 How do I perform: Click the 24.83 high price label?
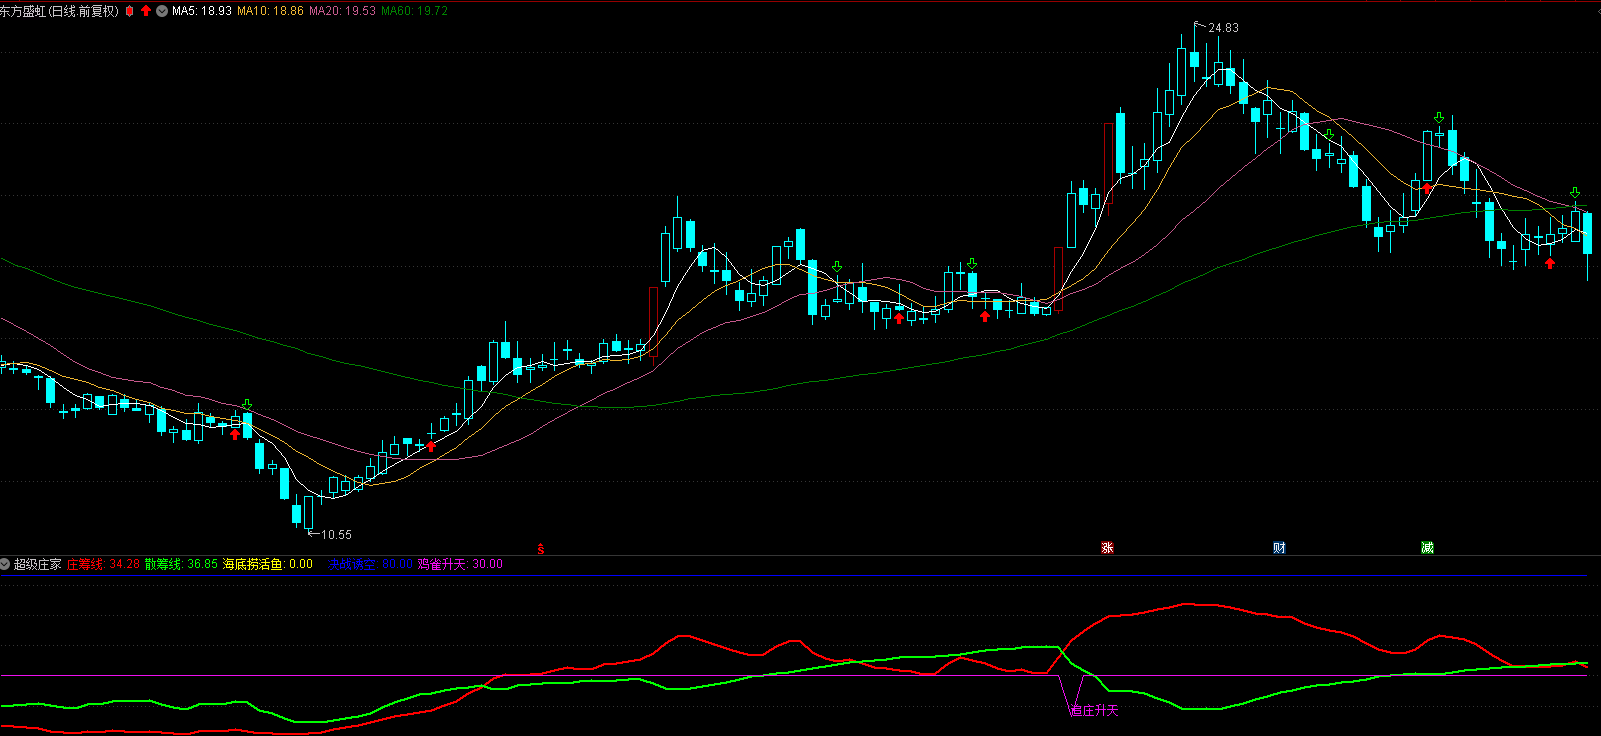1223,28
